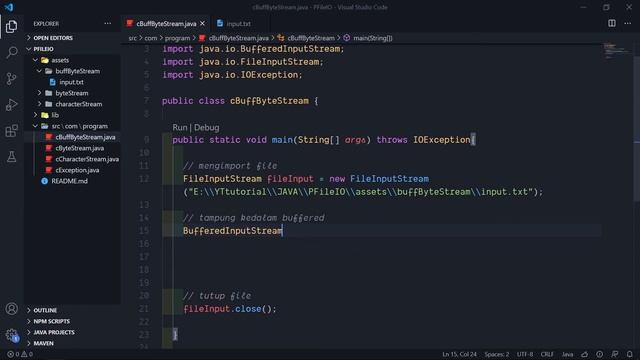Open cCharacterStream.java in explorer
The width and height of the screenshot is (640, 360).
[87, 159]
